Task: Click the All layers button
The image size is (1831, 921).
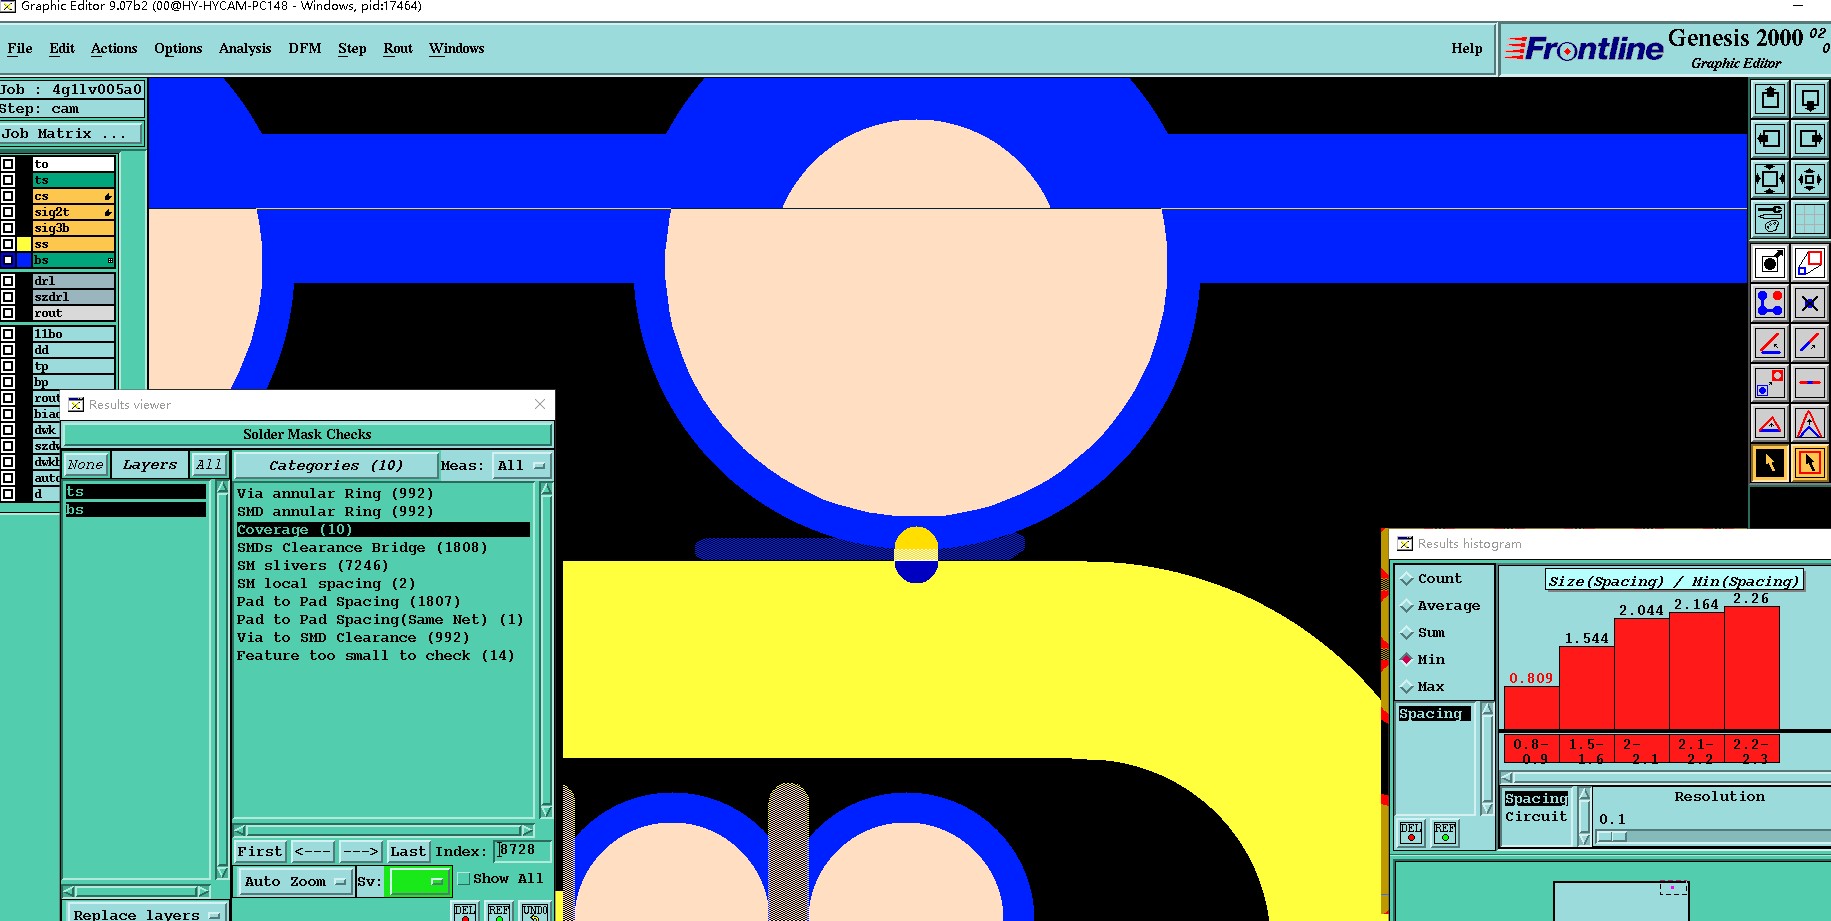Action: pyautogui.click(x=209, y=465)
